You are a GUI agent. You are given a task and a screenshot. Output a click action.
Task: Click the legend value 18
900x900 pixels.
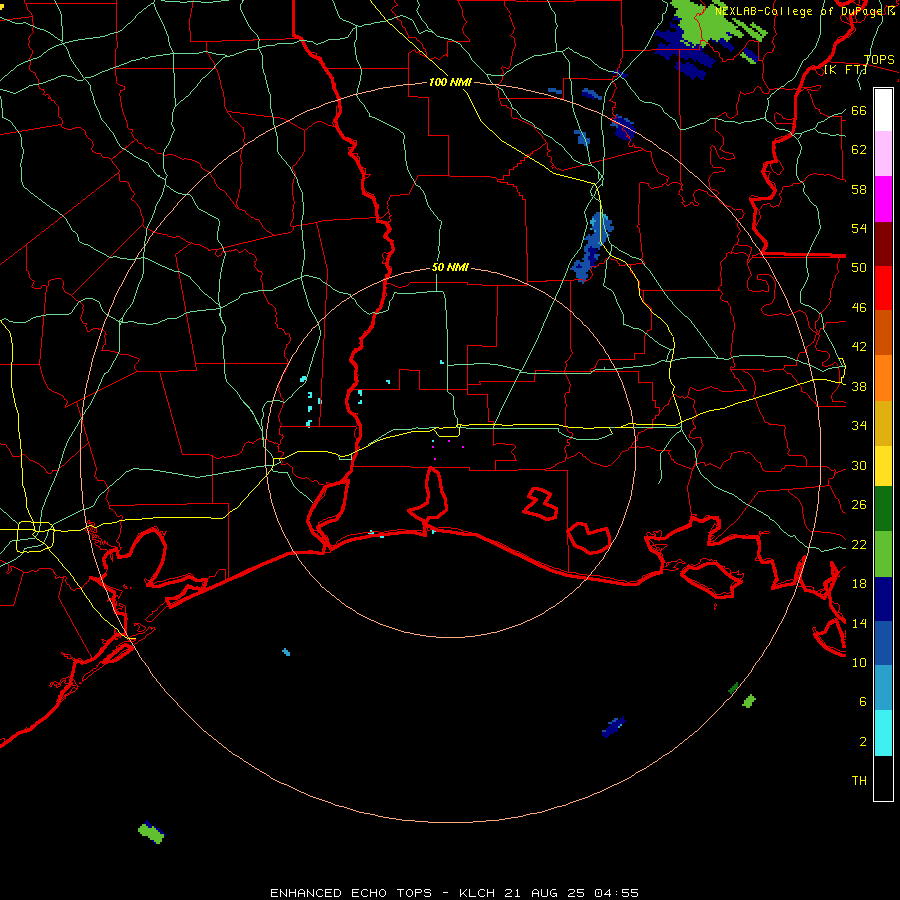point(859,583)
